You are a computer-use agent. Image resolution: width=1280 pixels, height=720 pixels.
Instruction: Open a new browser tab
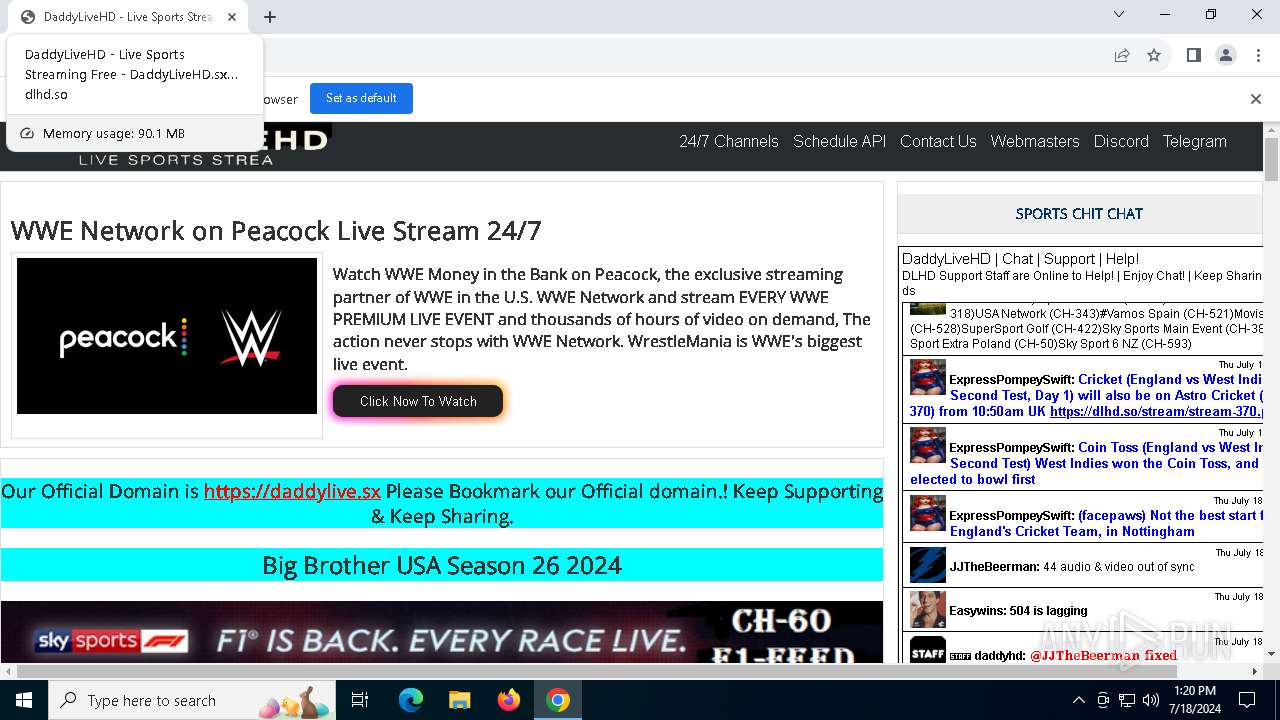[x=270, y=17]
